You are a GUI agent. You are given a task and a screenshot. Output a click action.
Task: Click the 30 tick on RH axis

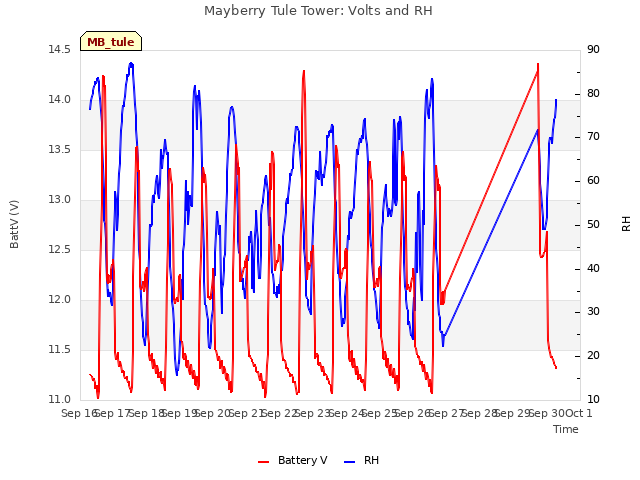coord(593,312)
